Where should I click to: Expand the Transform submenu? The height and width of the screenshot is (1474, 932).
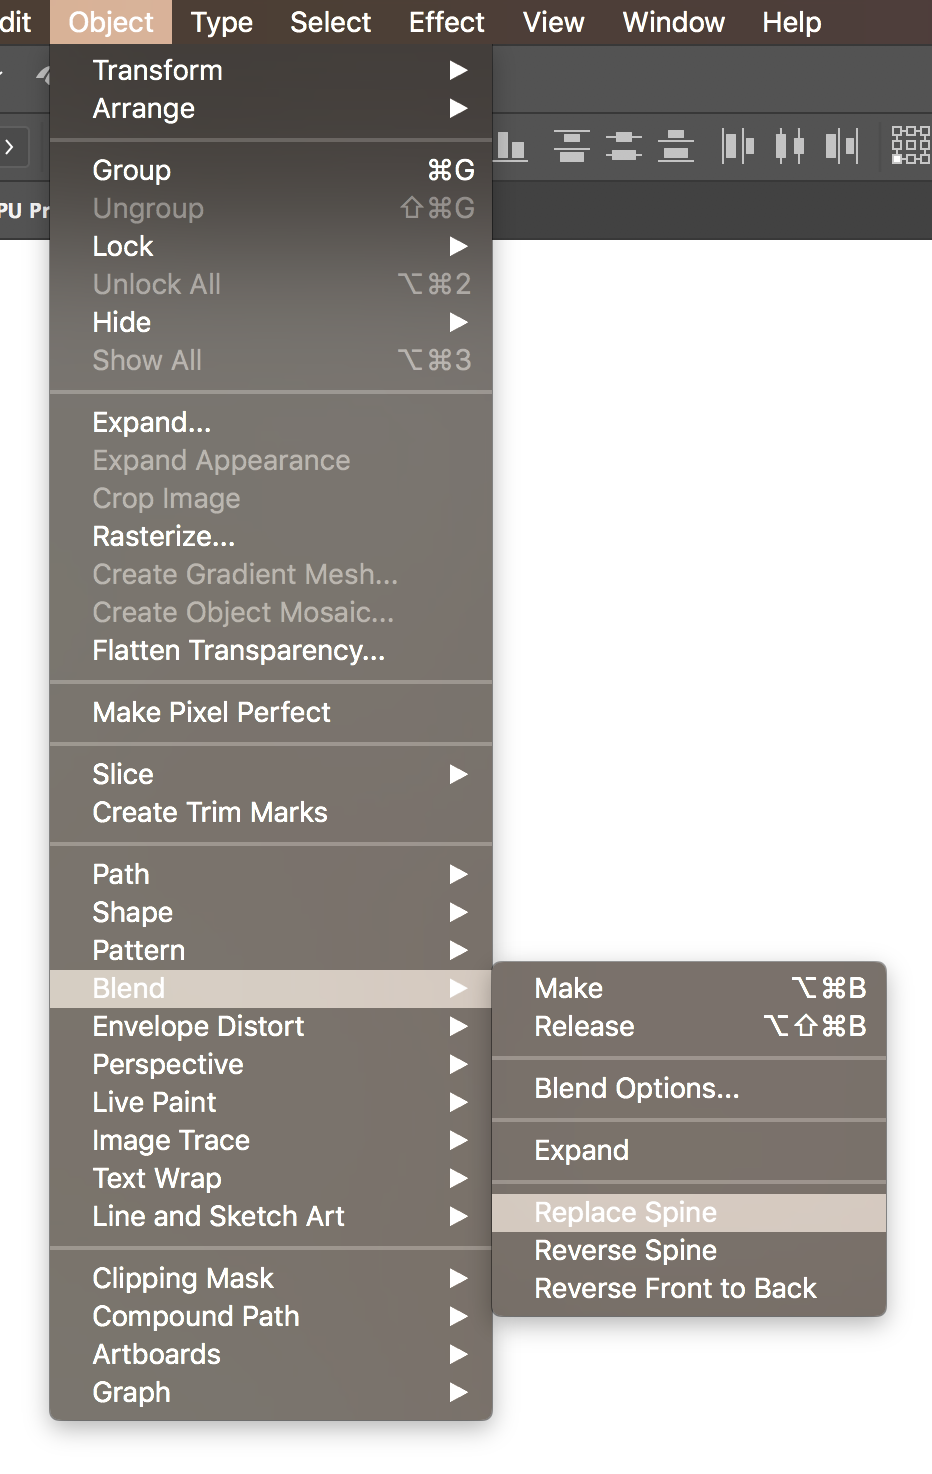click(x=271, y=70)
